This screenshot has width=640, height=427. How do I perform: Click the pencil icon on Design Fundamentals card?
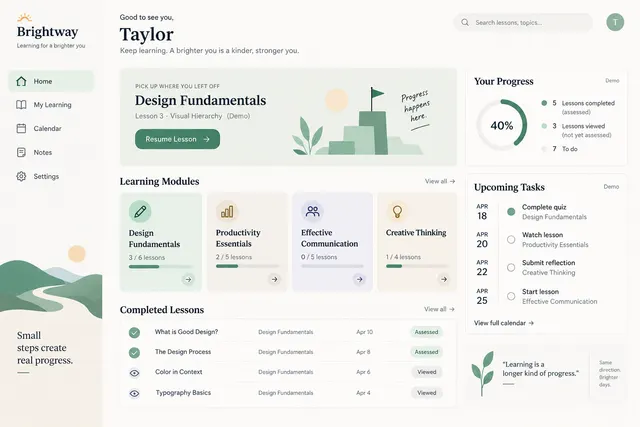[x=140, y=211]
